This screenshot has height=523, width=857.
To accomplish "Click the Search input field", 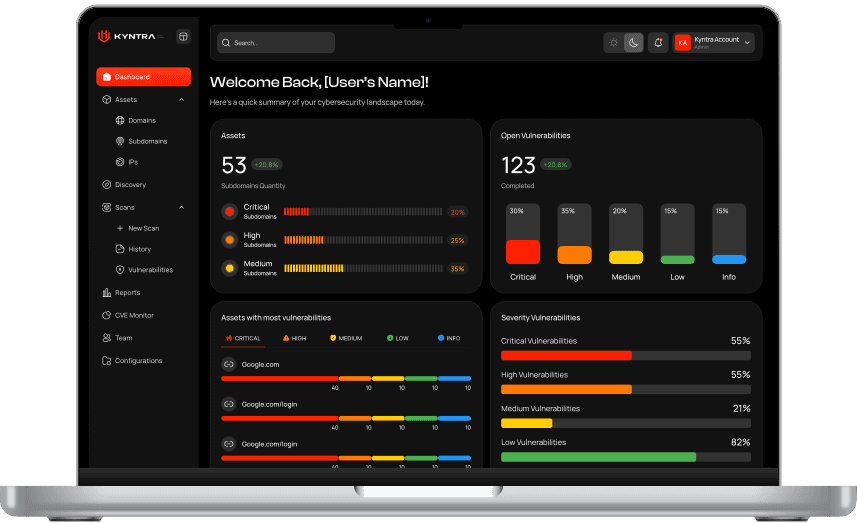I will (276, 43).
